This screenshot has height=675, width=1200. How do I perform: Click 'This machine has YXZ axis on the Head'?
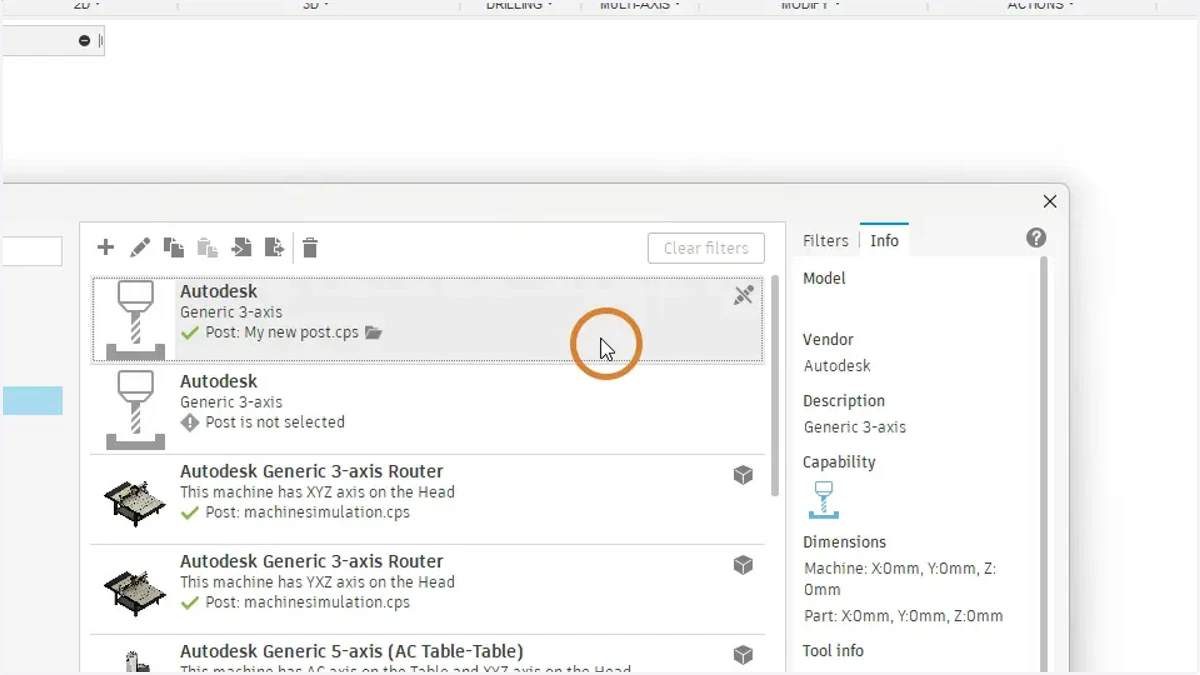(317, 582)
